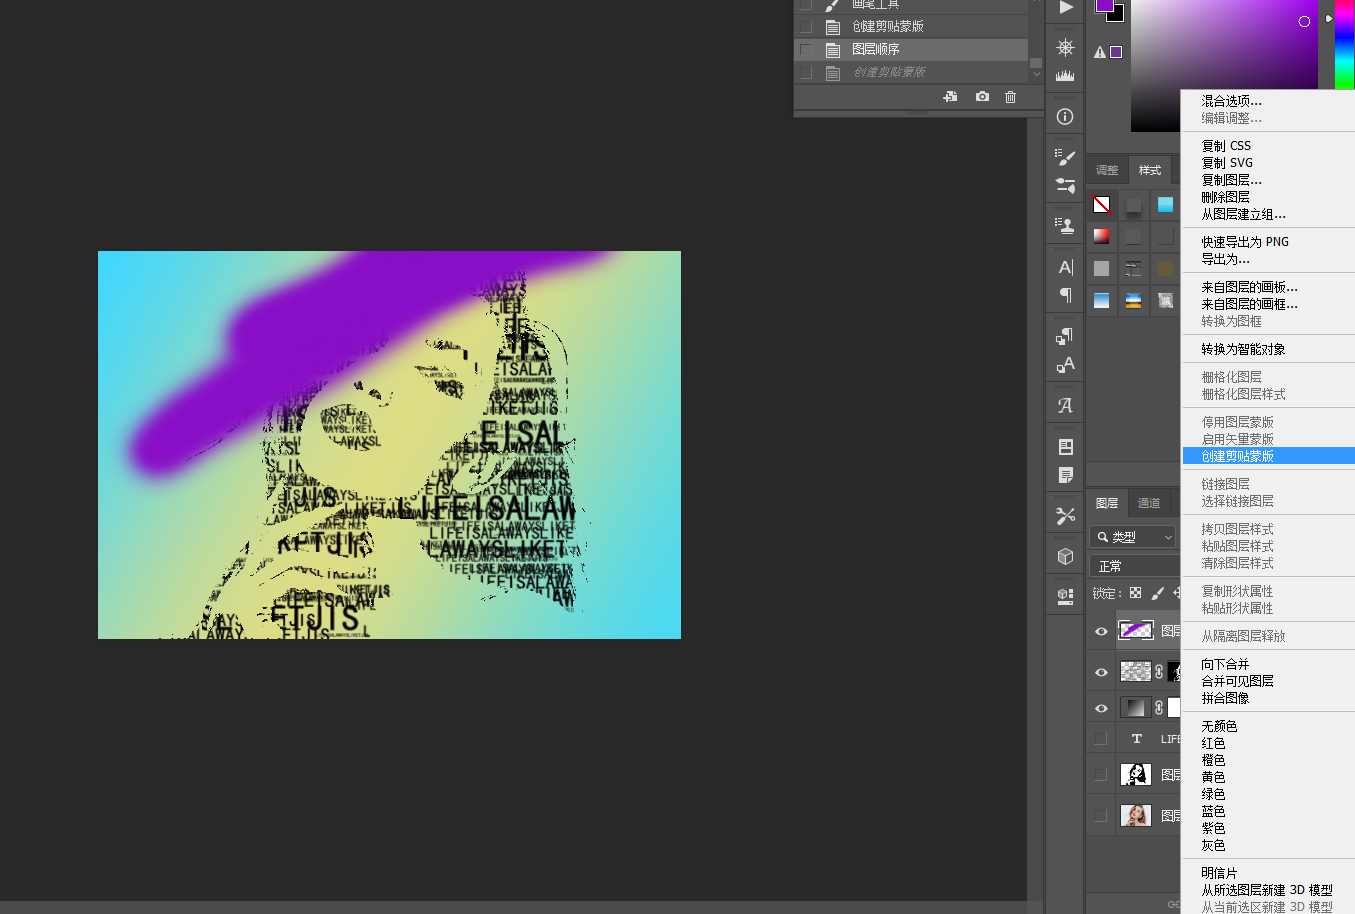Hide the purple gradient layer via its eye icon
Screen dimensions: 1355x914
[1100, 630]
